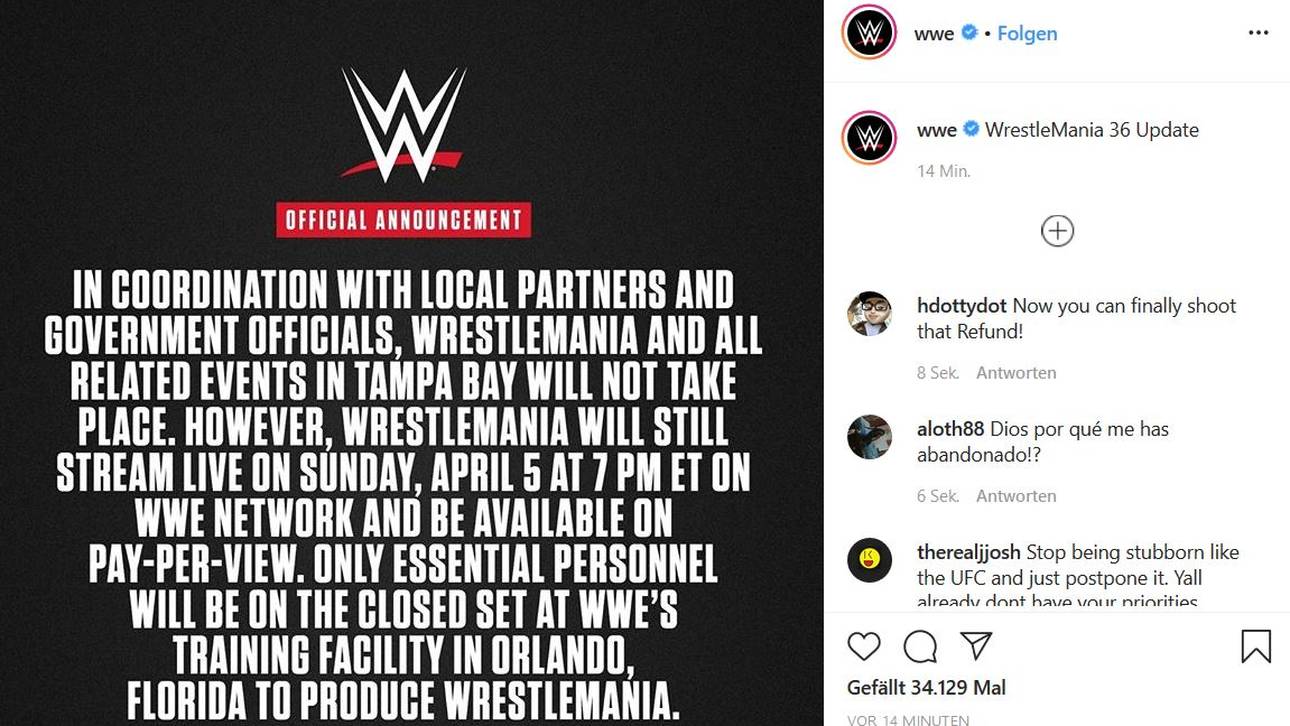Open the WWE profile picture in the header
The image size is (1290, 726).
pos(866,33)
